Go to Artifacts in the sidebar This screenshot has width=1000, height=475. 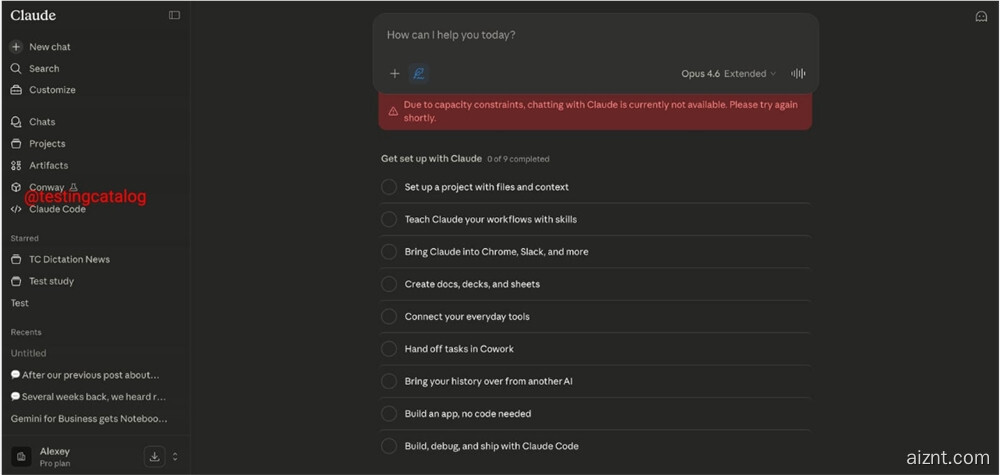point(48,166)
